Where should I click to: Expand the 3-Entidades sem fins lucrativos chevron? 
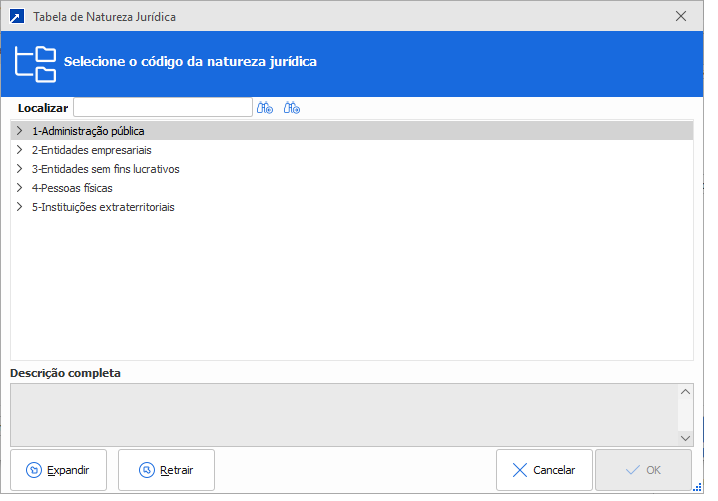[20, 169]
